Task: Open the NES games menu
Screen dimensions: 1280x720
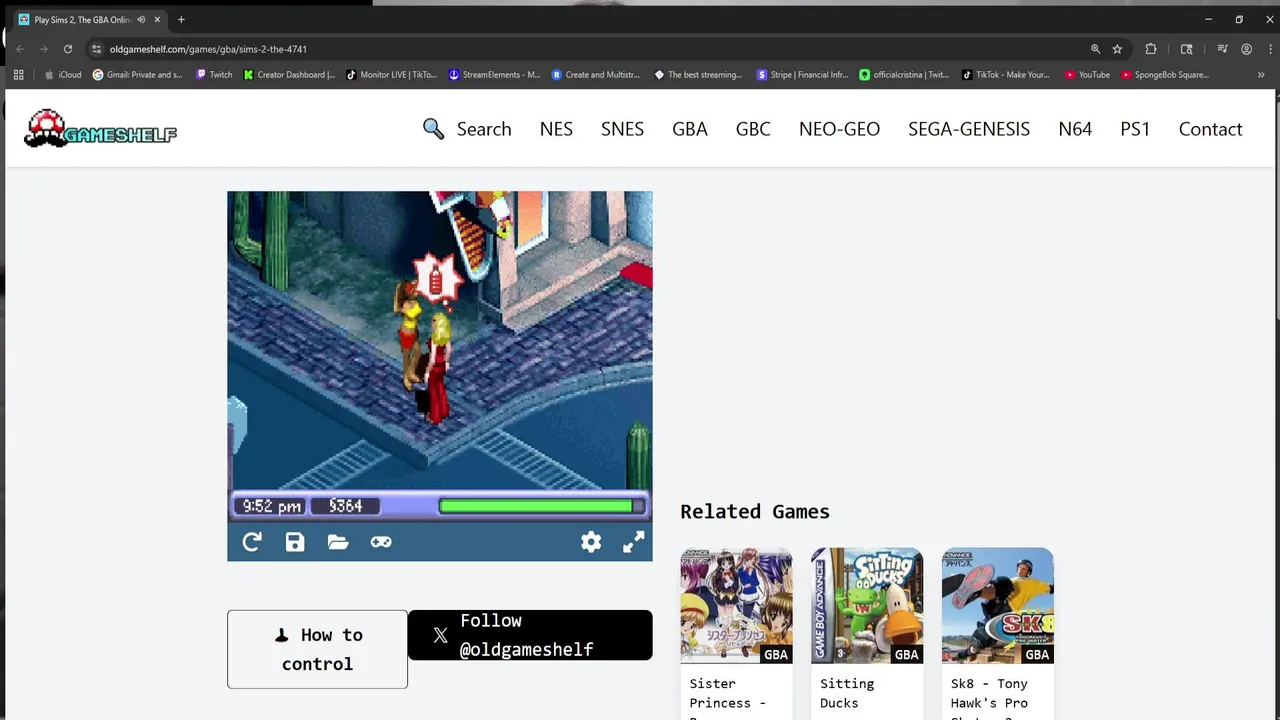Action: tap(556, 129)
